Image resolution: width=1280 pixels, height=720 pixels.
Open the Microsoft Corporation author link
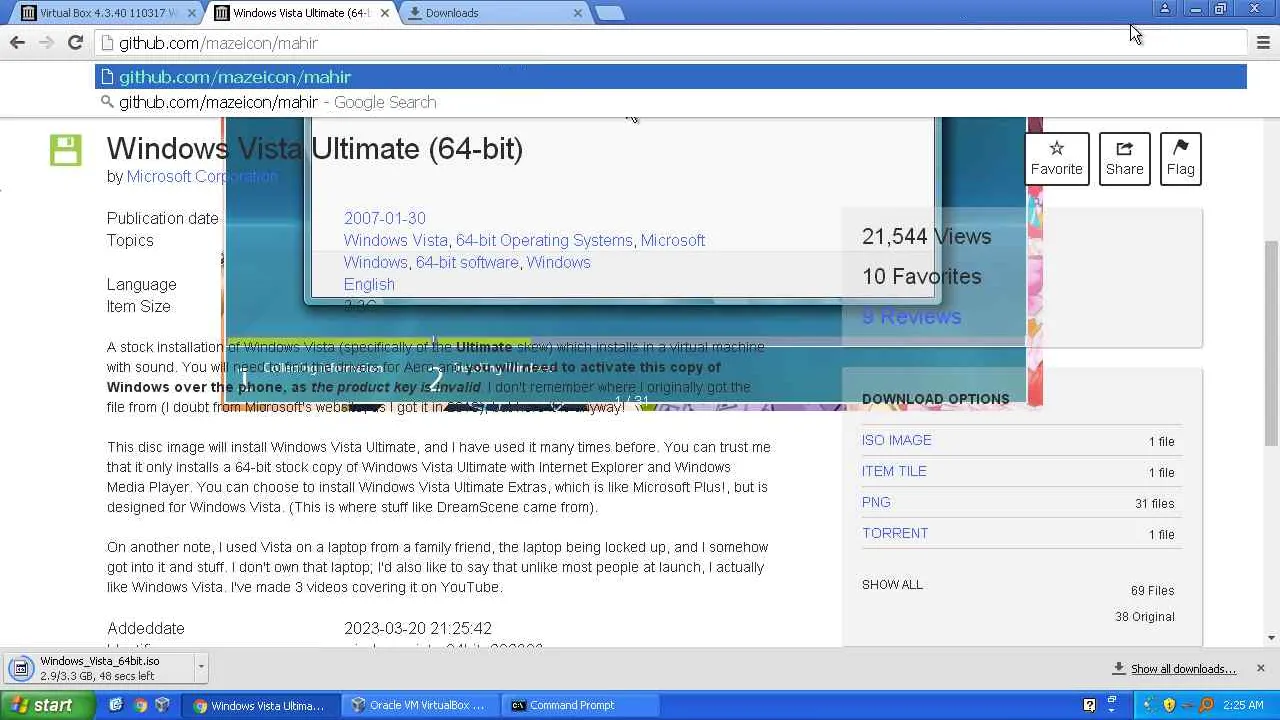202,176
